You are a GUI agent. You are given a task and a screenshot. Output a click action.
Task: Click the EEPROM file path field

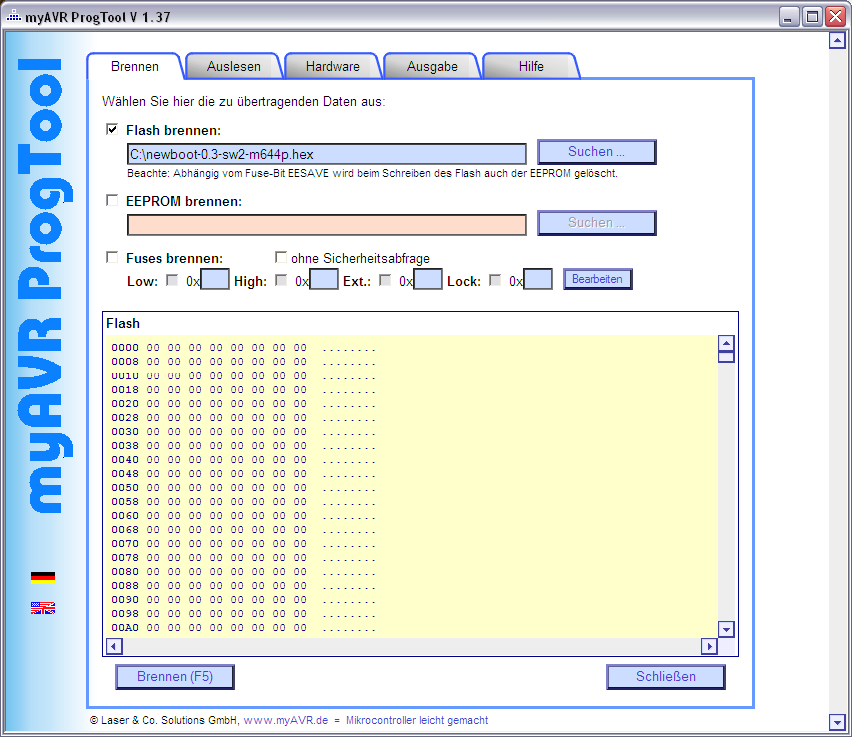tap(326, 224)
